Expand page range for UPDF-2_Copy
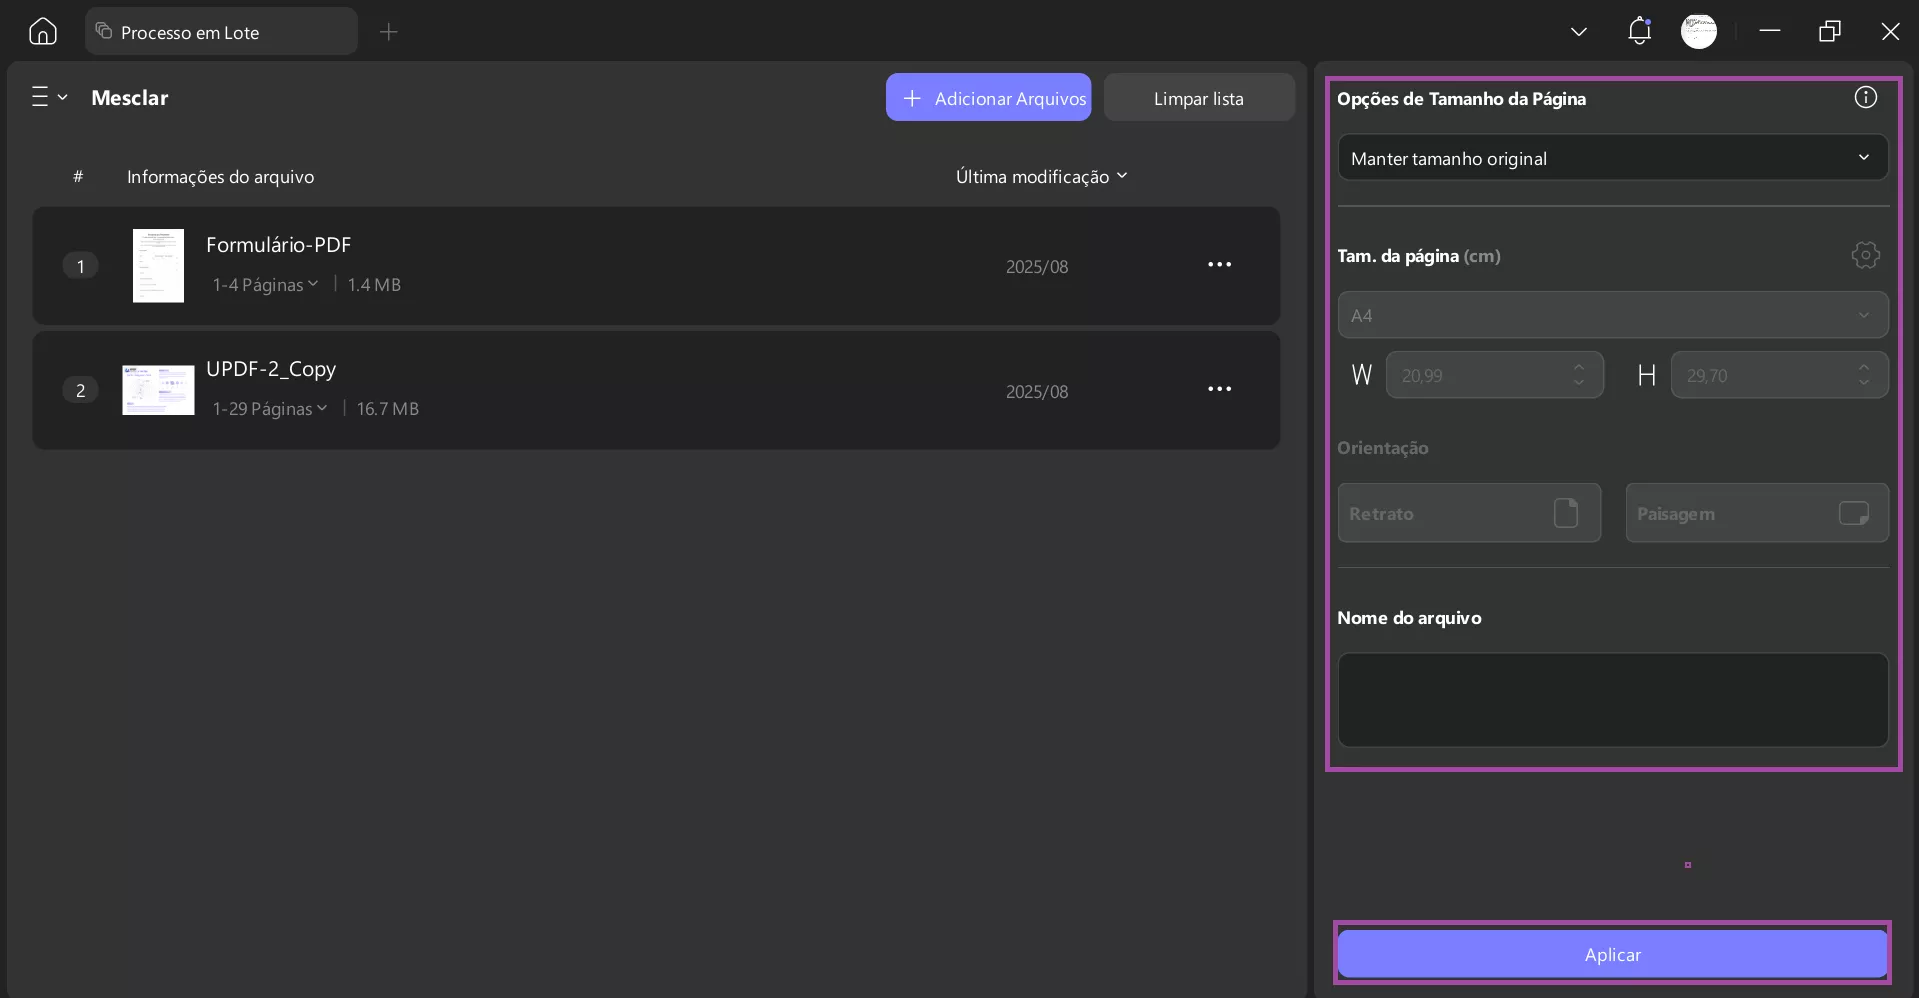The height and width of the screenshot is (998, 1919). tap(270, 409)
